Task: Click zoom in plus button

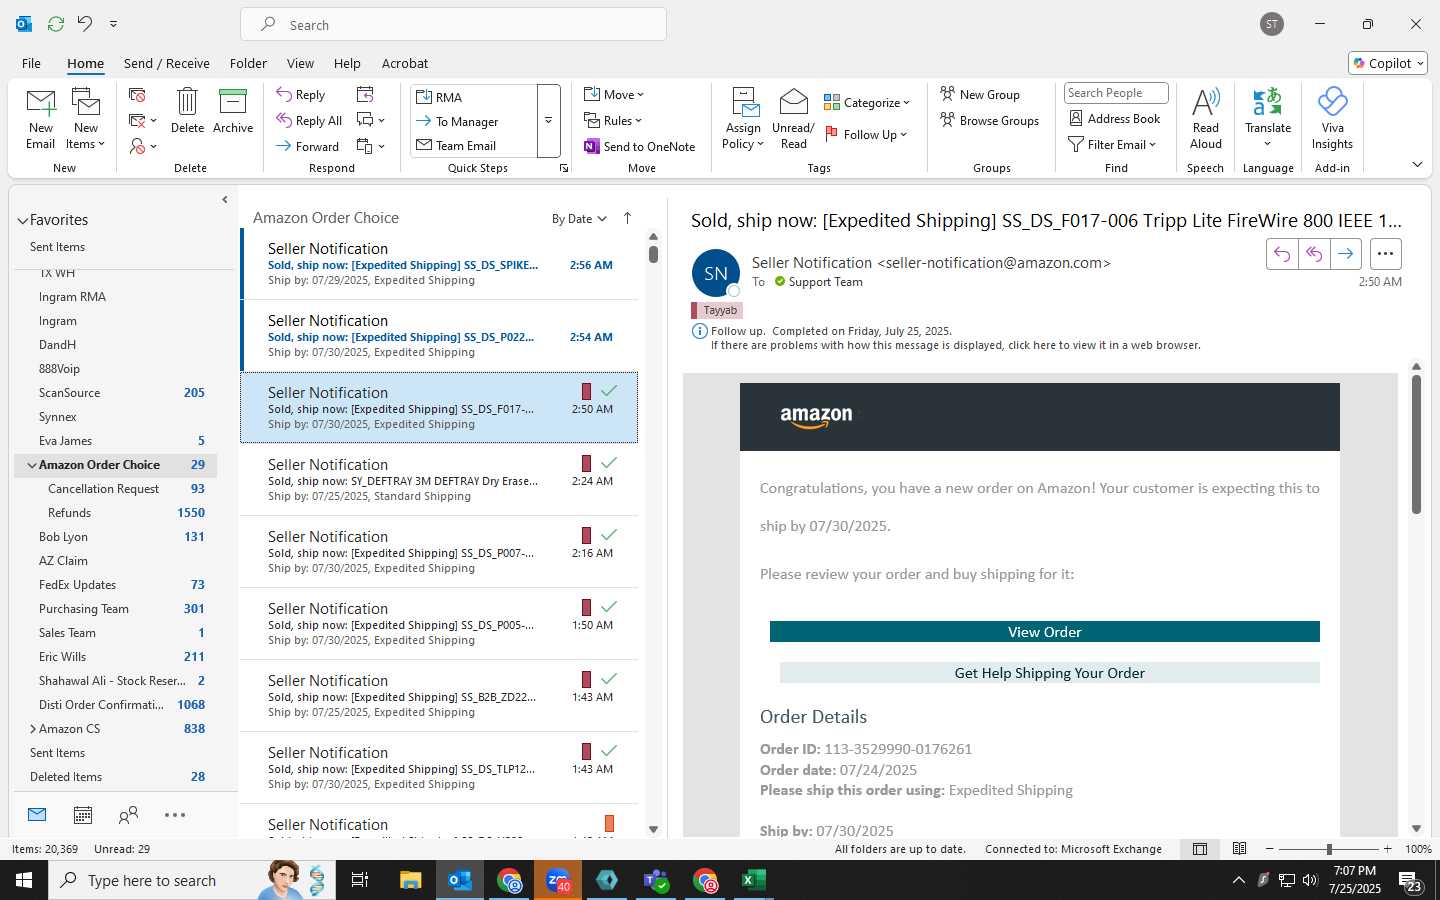Action: (x=1387, y=849)
